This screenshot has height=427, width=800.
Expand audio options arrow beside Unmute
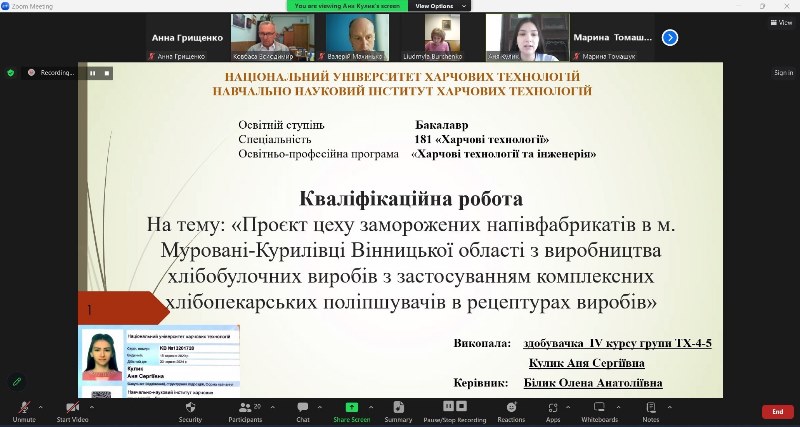click(x=40, y=407)
